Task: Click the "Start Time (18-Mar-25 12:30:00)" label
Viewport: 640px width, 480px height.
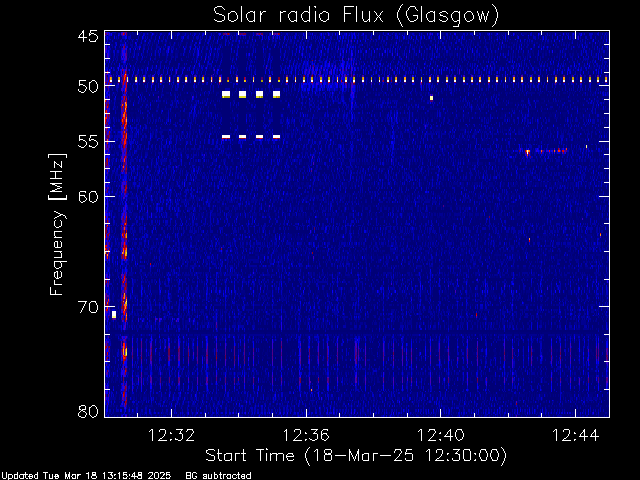Action: (x=356, y=456)
